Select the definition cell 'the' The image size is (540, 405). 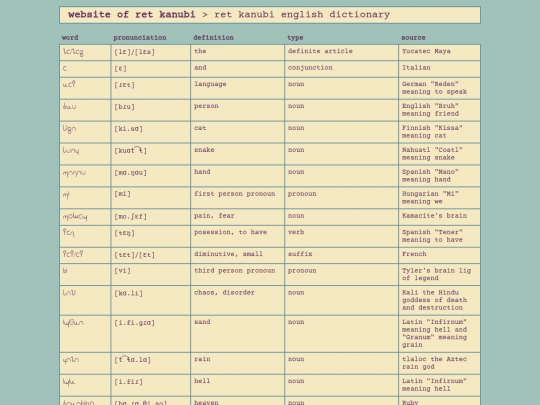pos(238,52)
